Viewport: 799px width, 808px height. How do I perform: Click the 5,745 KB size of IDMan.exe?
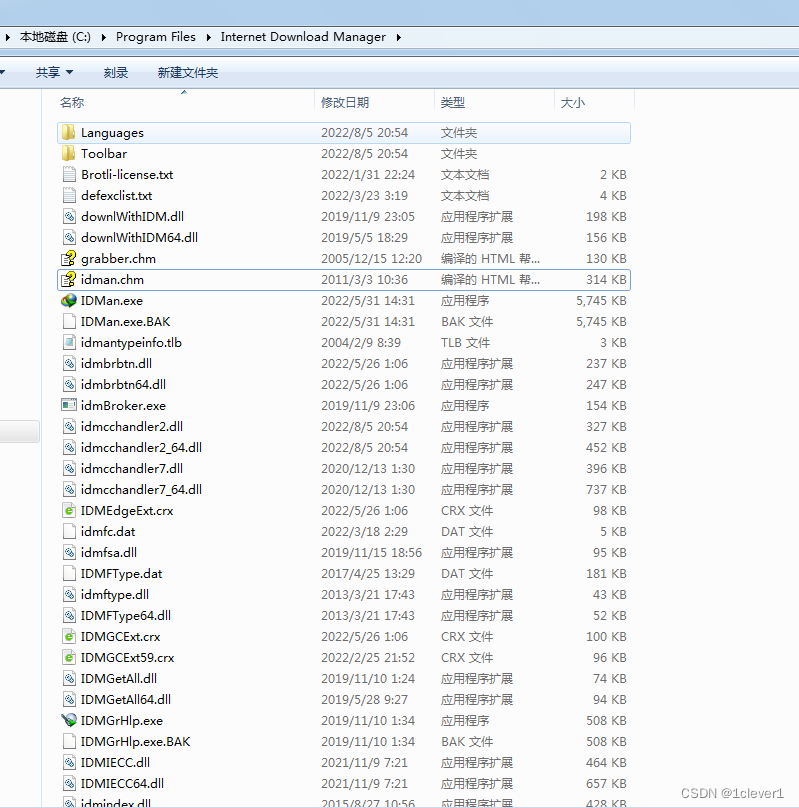[601, 300]
